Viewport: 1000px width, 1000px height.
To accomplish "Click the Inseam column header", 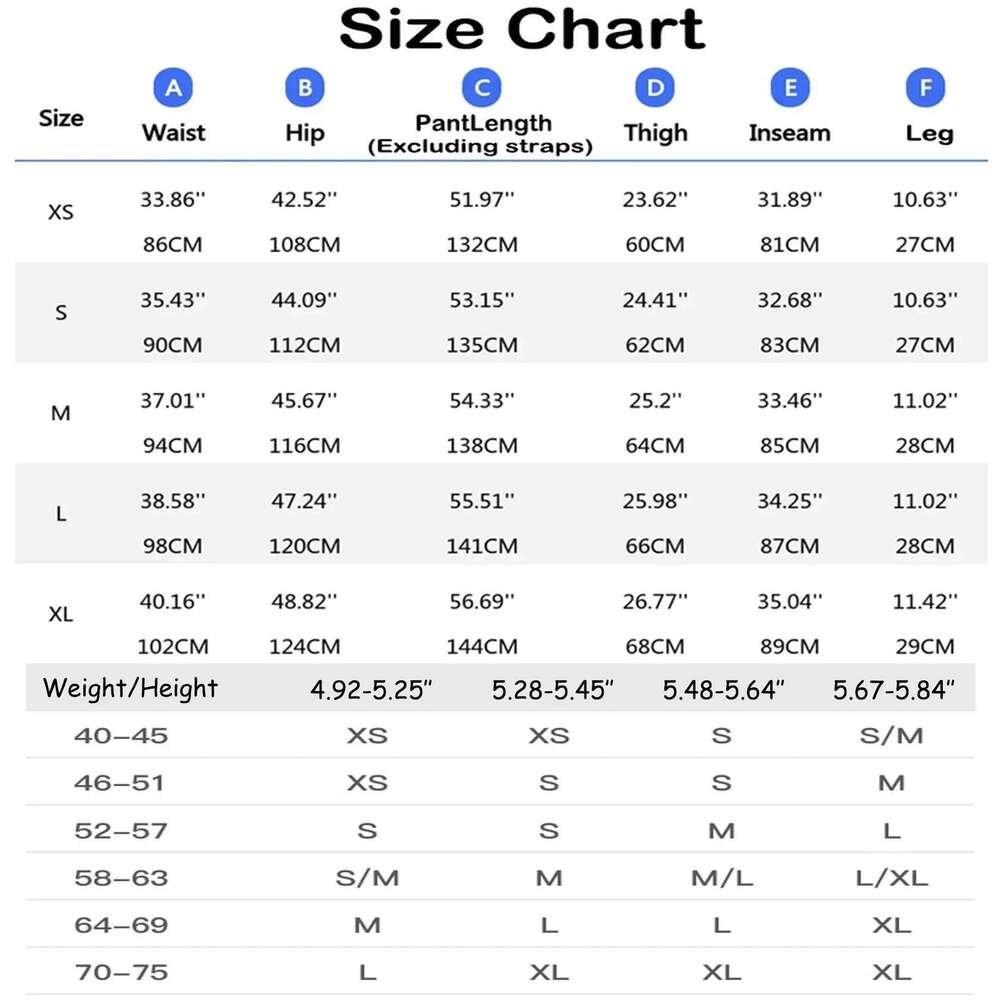I will point(790,133).
